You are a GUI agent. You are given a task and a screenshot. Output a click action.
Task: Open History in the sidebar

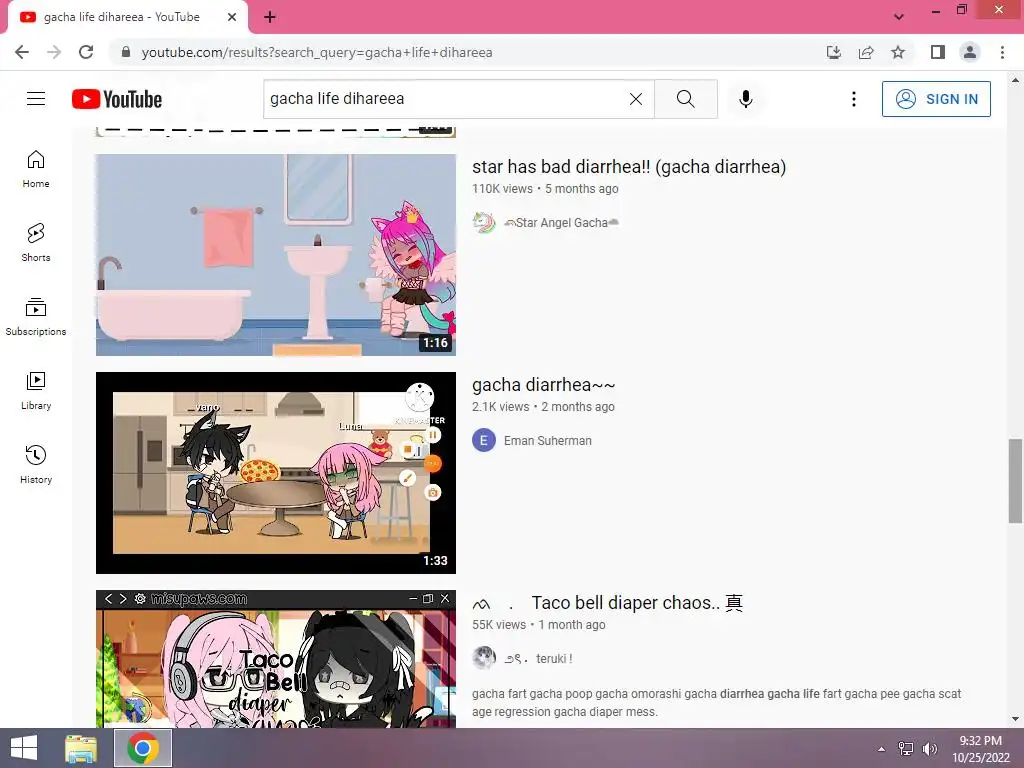(x=36, y=464)
